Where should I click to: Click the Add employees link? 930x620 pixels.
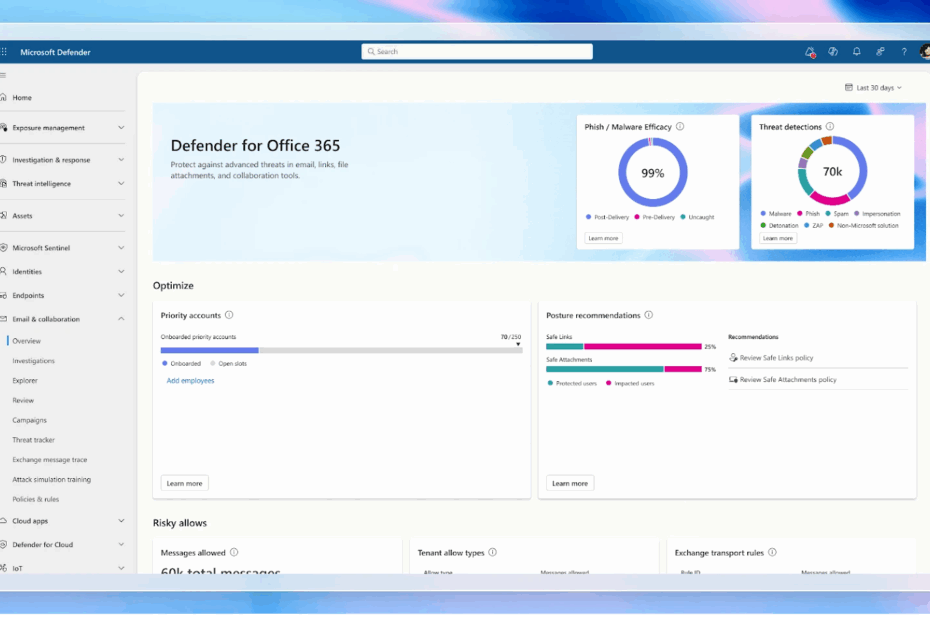(x=190, y=381)
